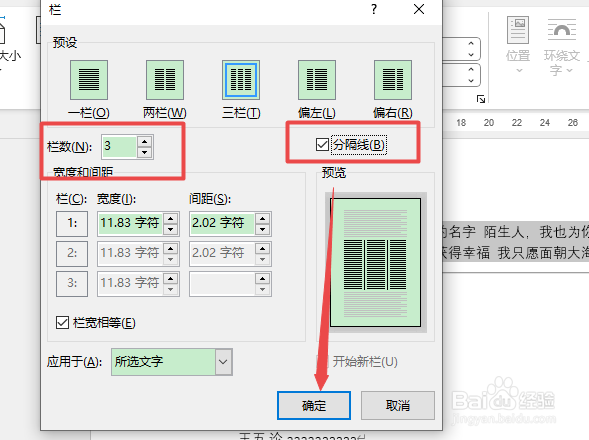The width and height of the screenshot is (589, 440).
Task: Click the three-column preview thumbnail
Action: click(x=375, y=263)
